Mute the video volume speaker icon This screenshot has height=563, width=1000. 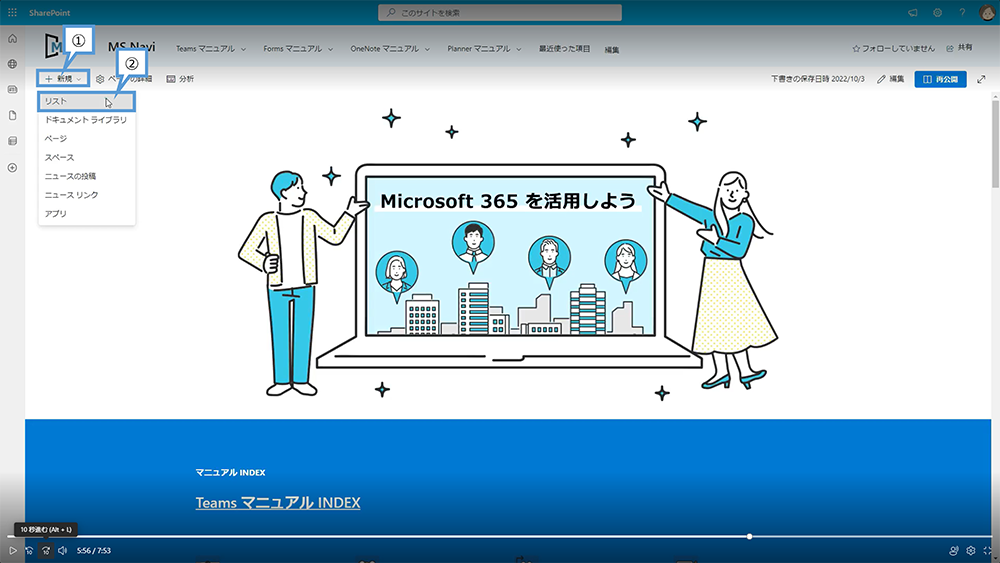click(62, 550)
